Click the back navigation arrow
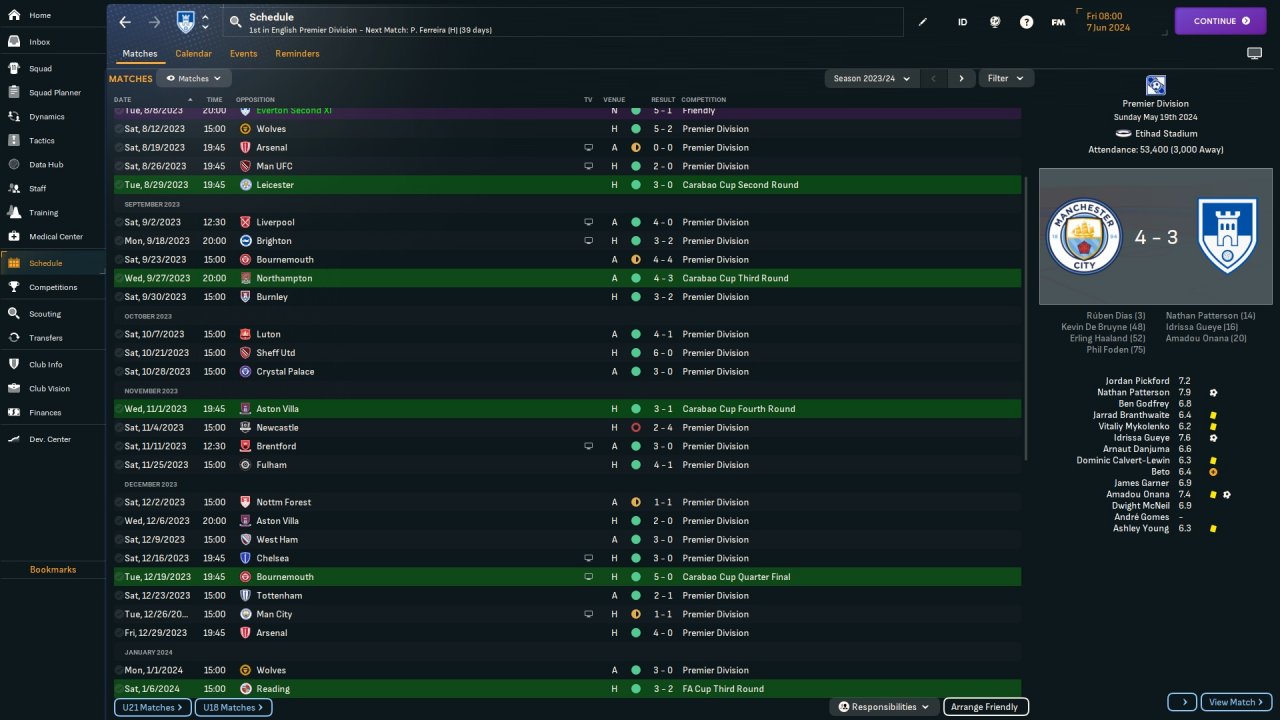The width and height of the screenshot is (1280, 720). pyautogui.click(x=125, y=22)
